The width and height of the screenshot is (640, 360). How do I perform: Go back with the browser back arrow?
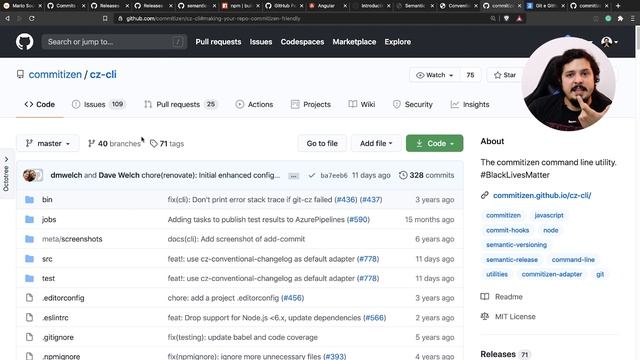[7, 18]
